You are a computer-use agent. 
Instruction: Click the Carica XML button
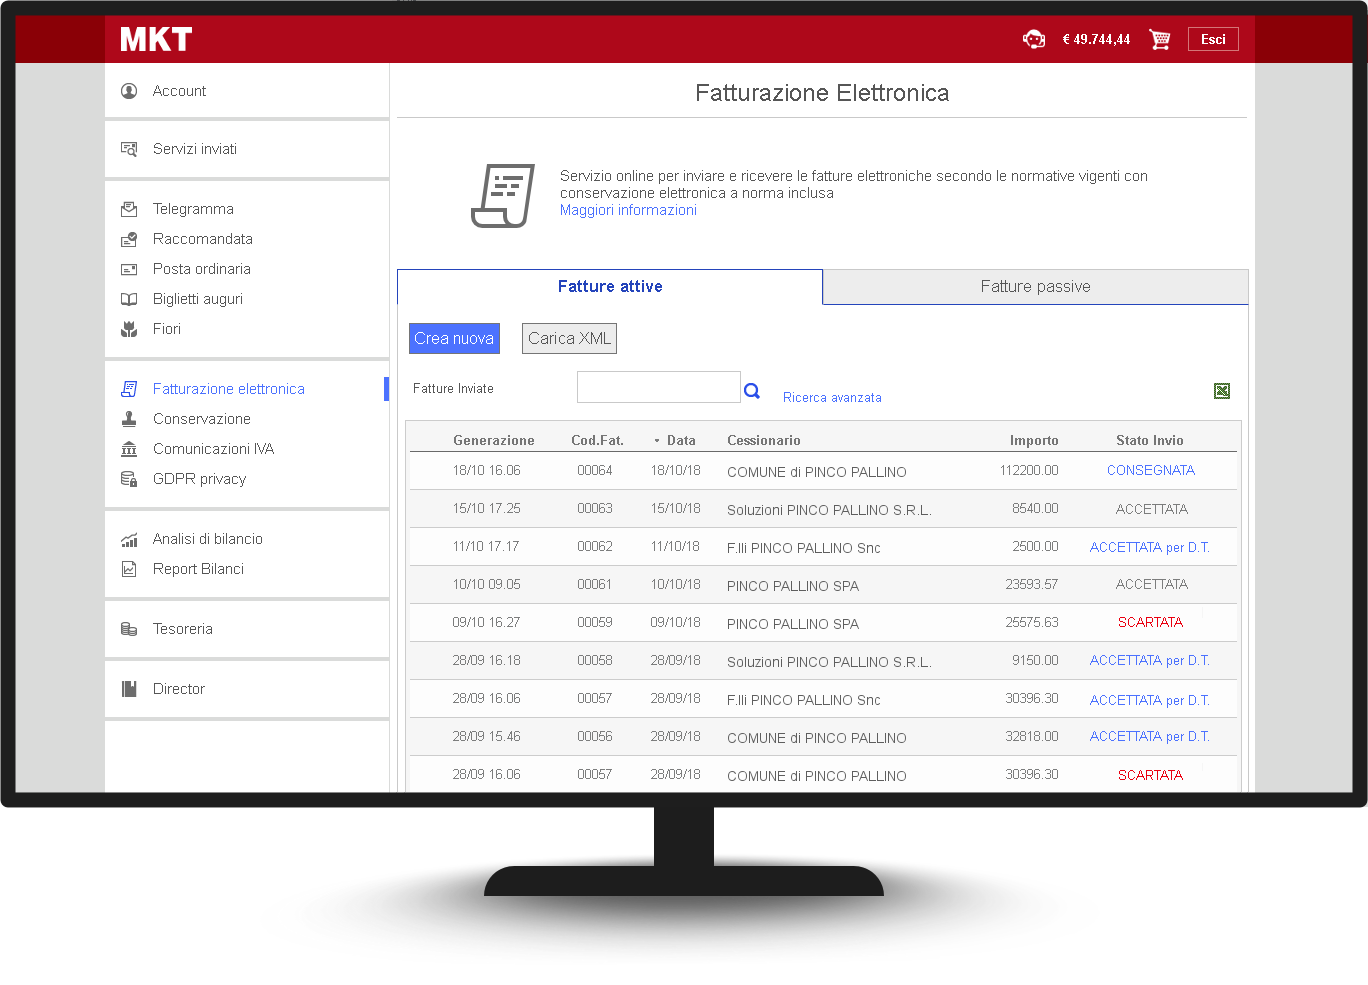coord(569,338)
